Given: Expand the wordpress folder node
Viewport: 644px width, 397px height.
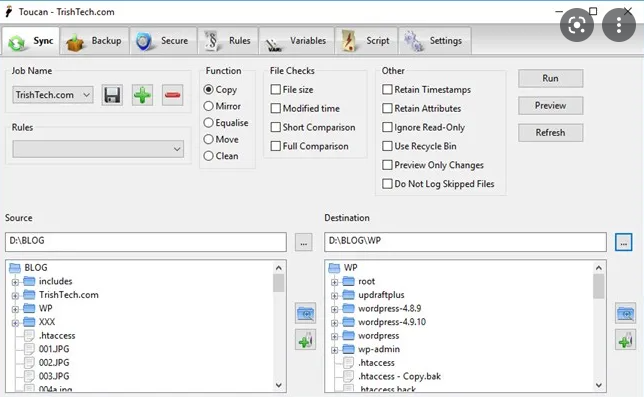Looking at the screenshot, I should point(334,337).
